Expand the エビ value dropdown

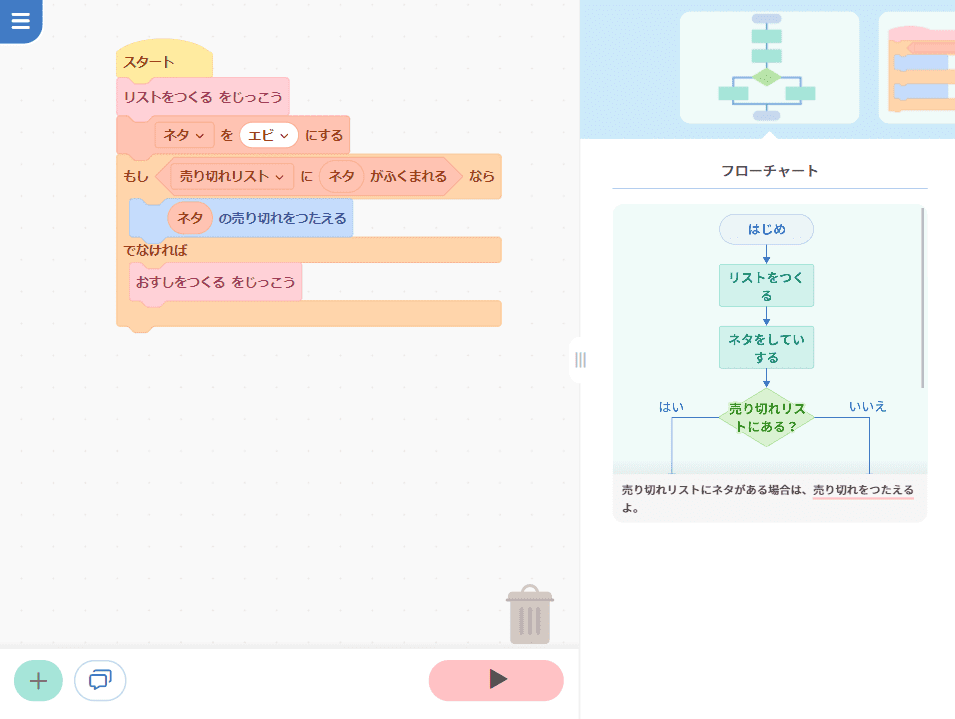(268, 135)
